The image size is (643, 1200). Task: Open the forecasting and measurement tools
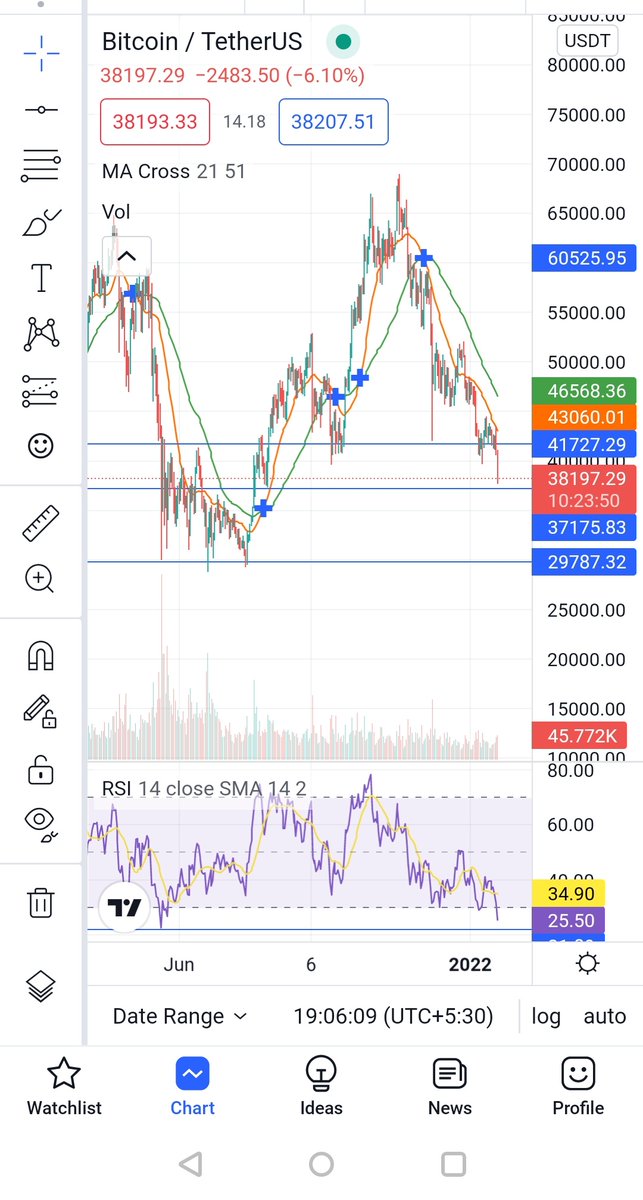pyautogui.click(x=41, y=391)
